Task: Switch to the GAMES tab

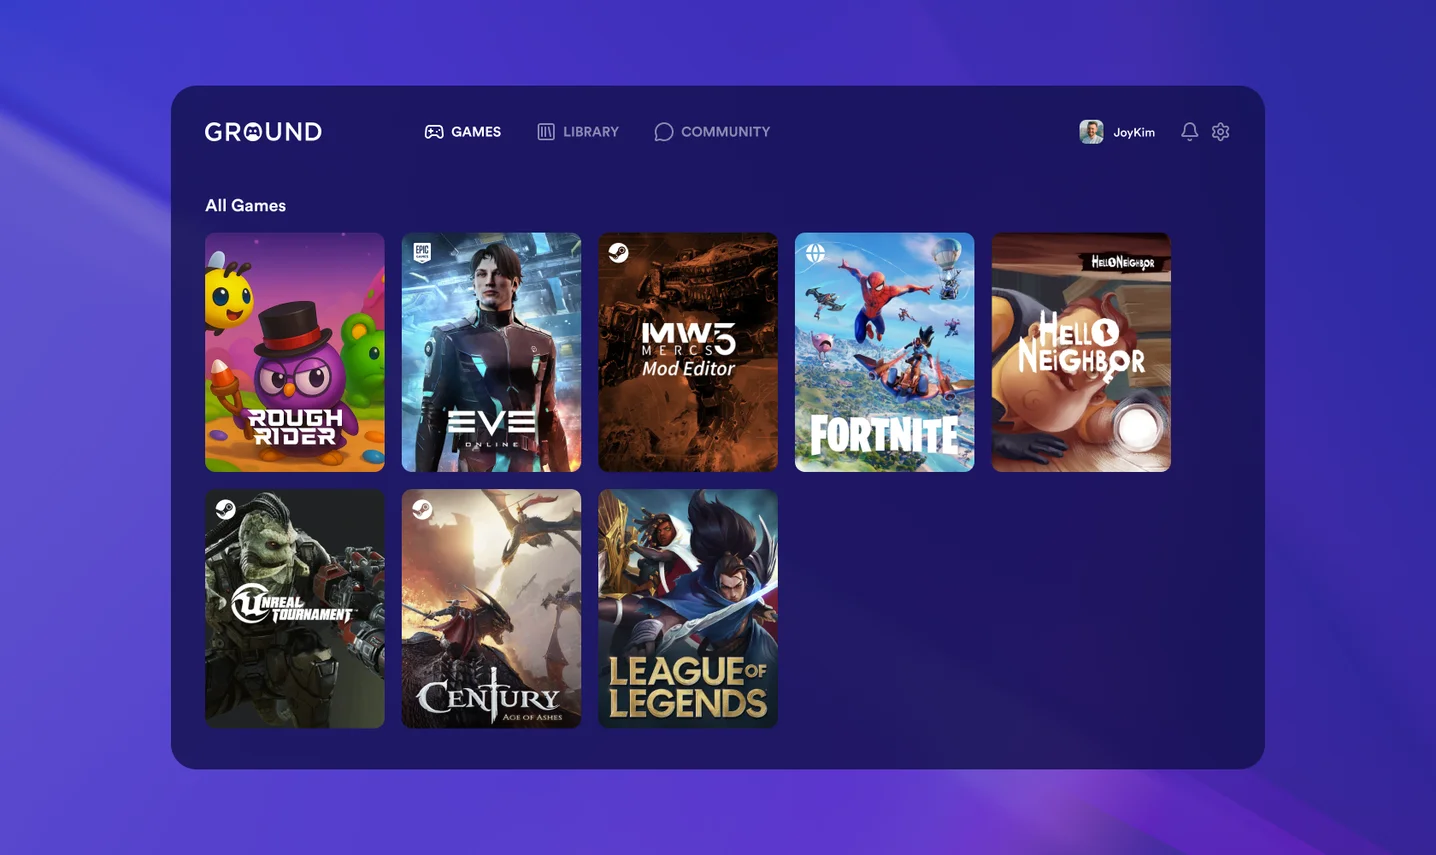Action: (x=463, y=132)
